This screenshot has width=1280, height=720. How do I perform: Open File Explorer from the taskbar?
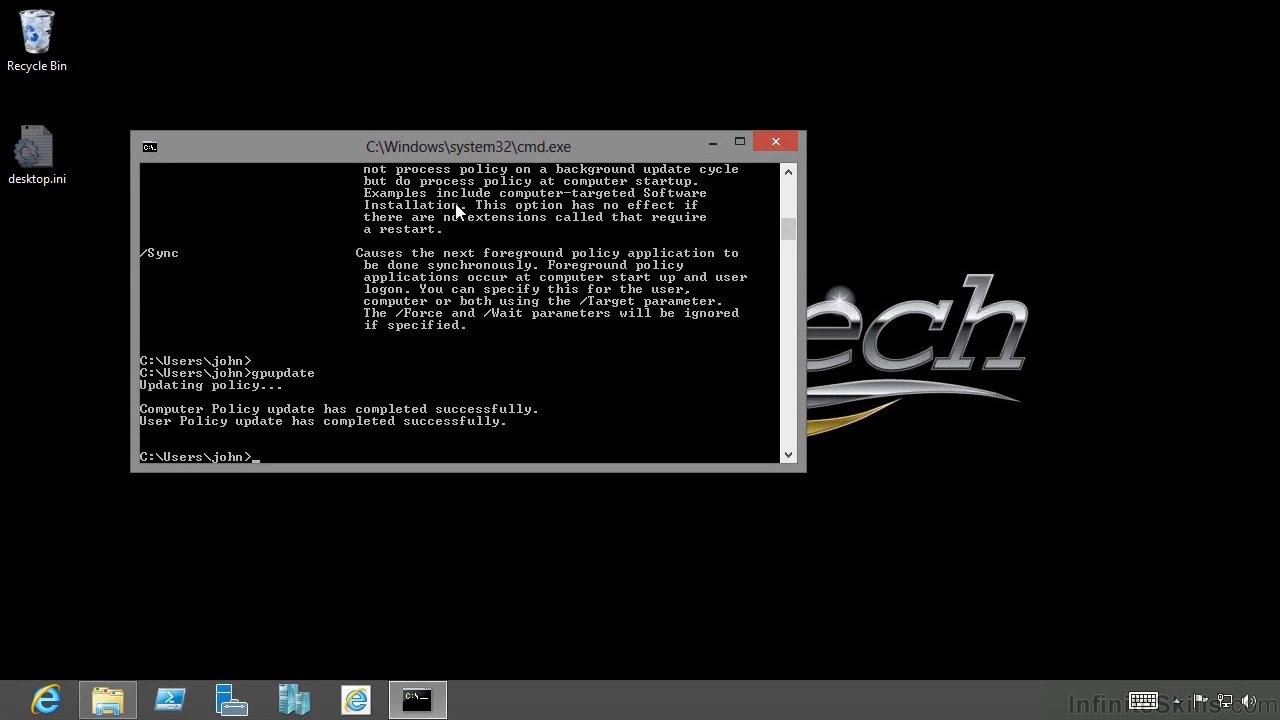pos(108,700)
